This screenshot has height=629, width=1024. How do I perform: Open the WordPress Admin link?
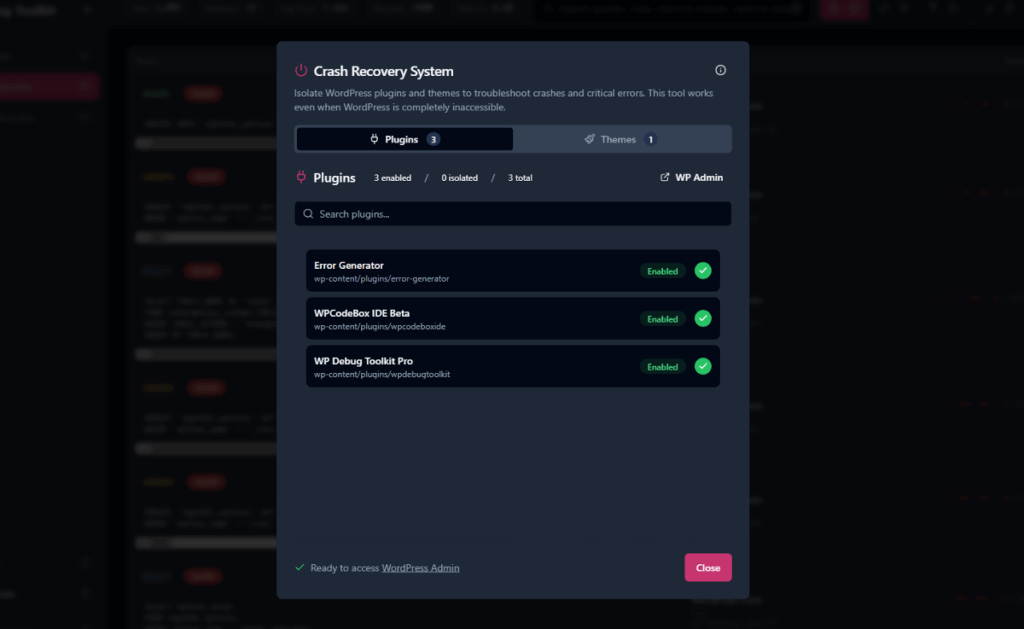[420, 567]
